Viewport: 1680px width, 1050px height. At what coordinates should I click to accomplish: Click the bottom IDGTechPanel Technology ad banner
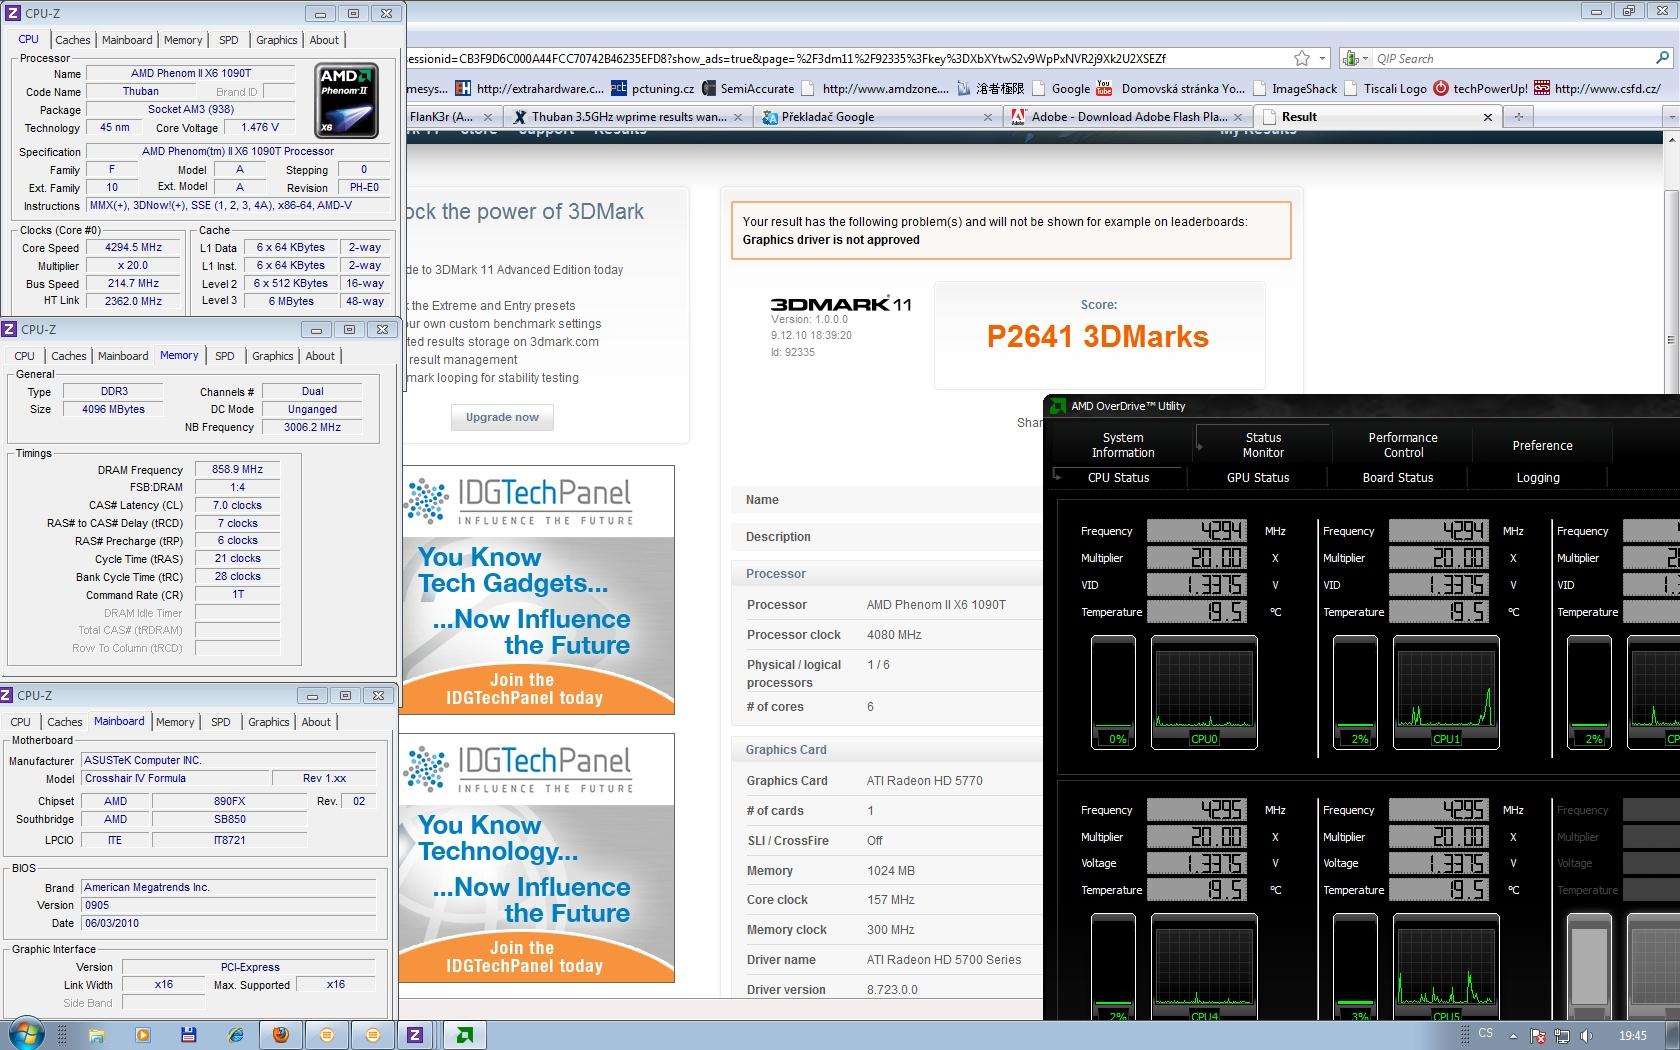point(537,858)
